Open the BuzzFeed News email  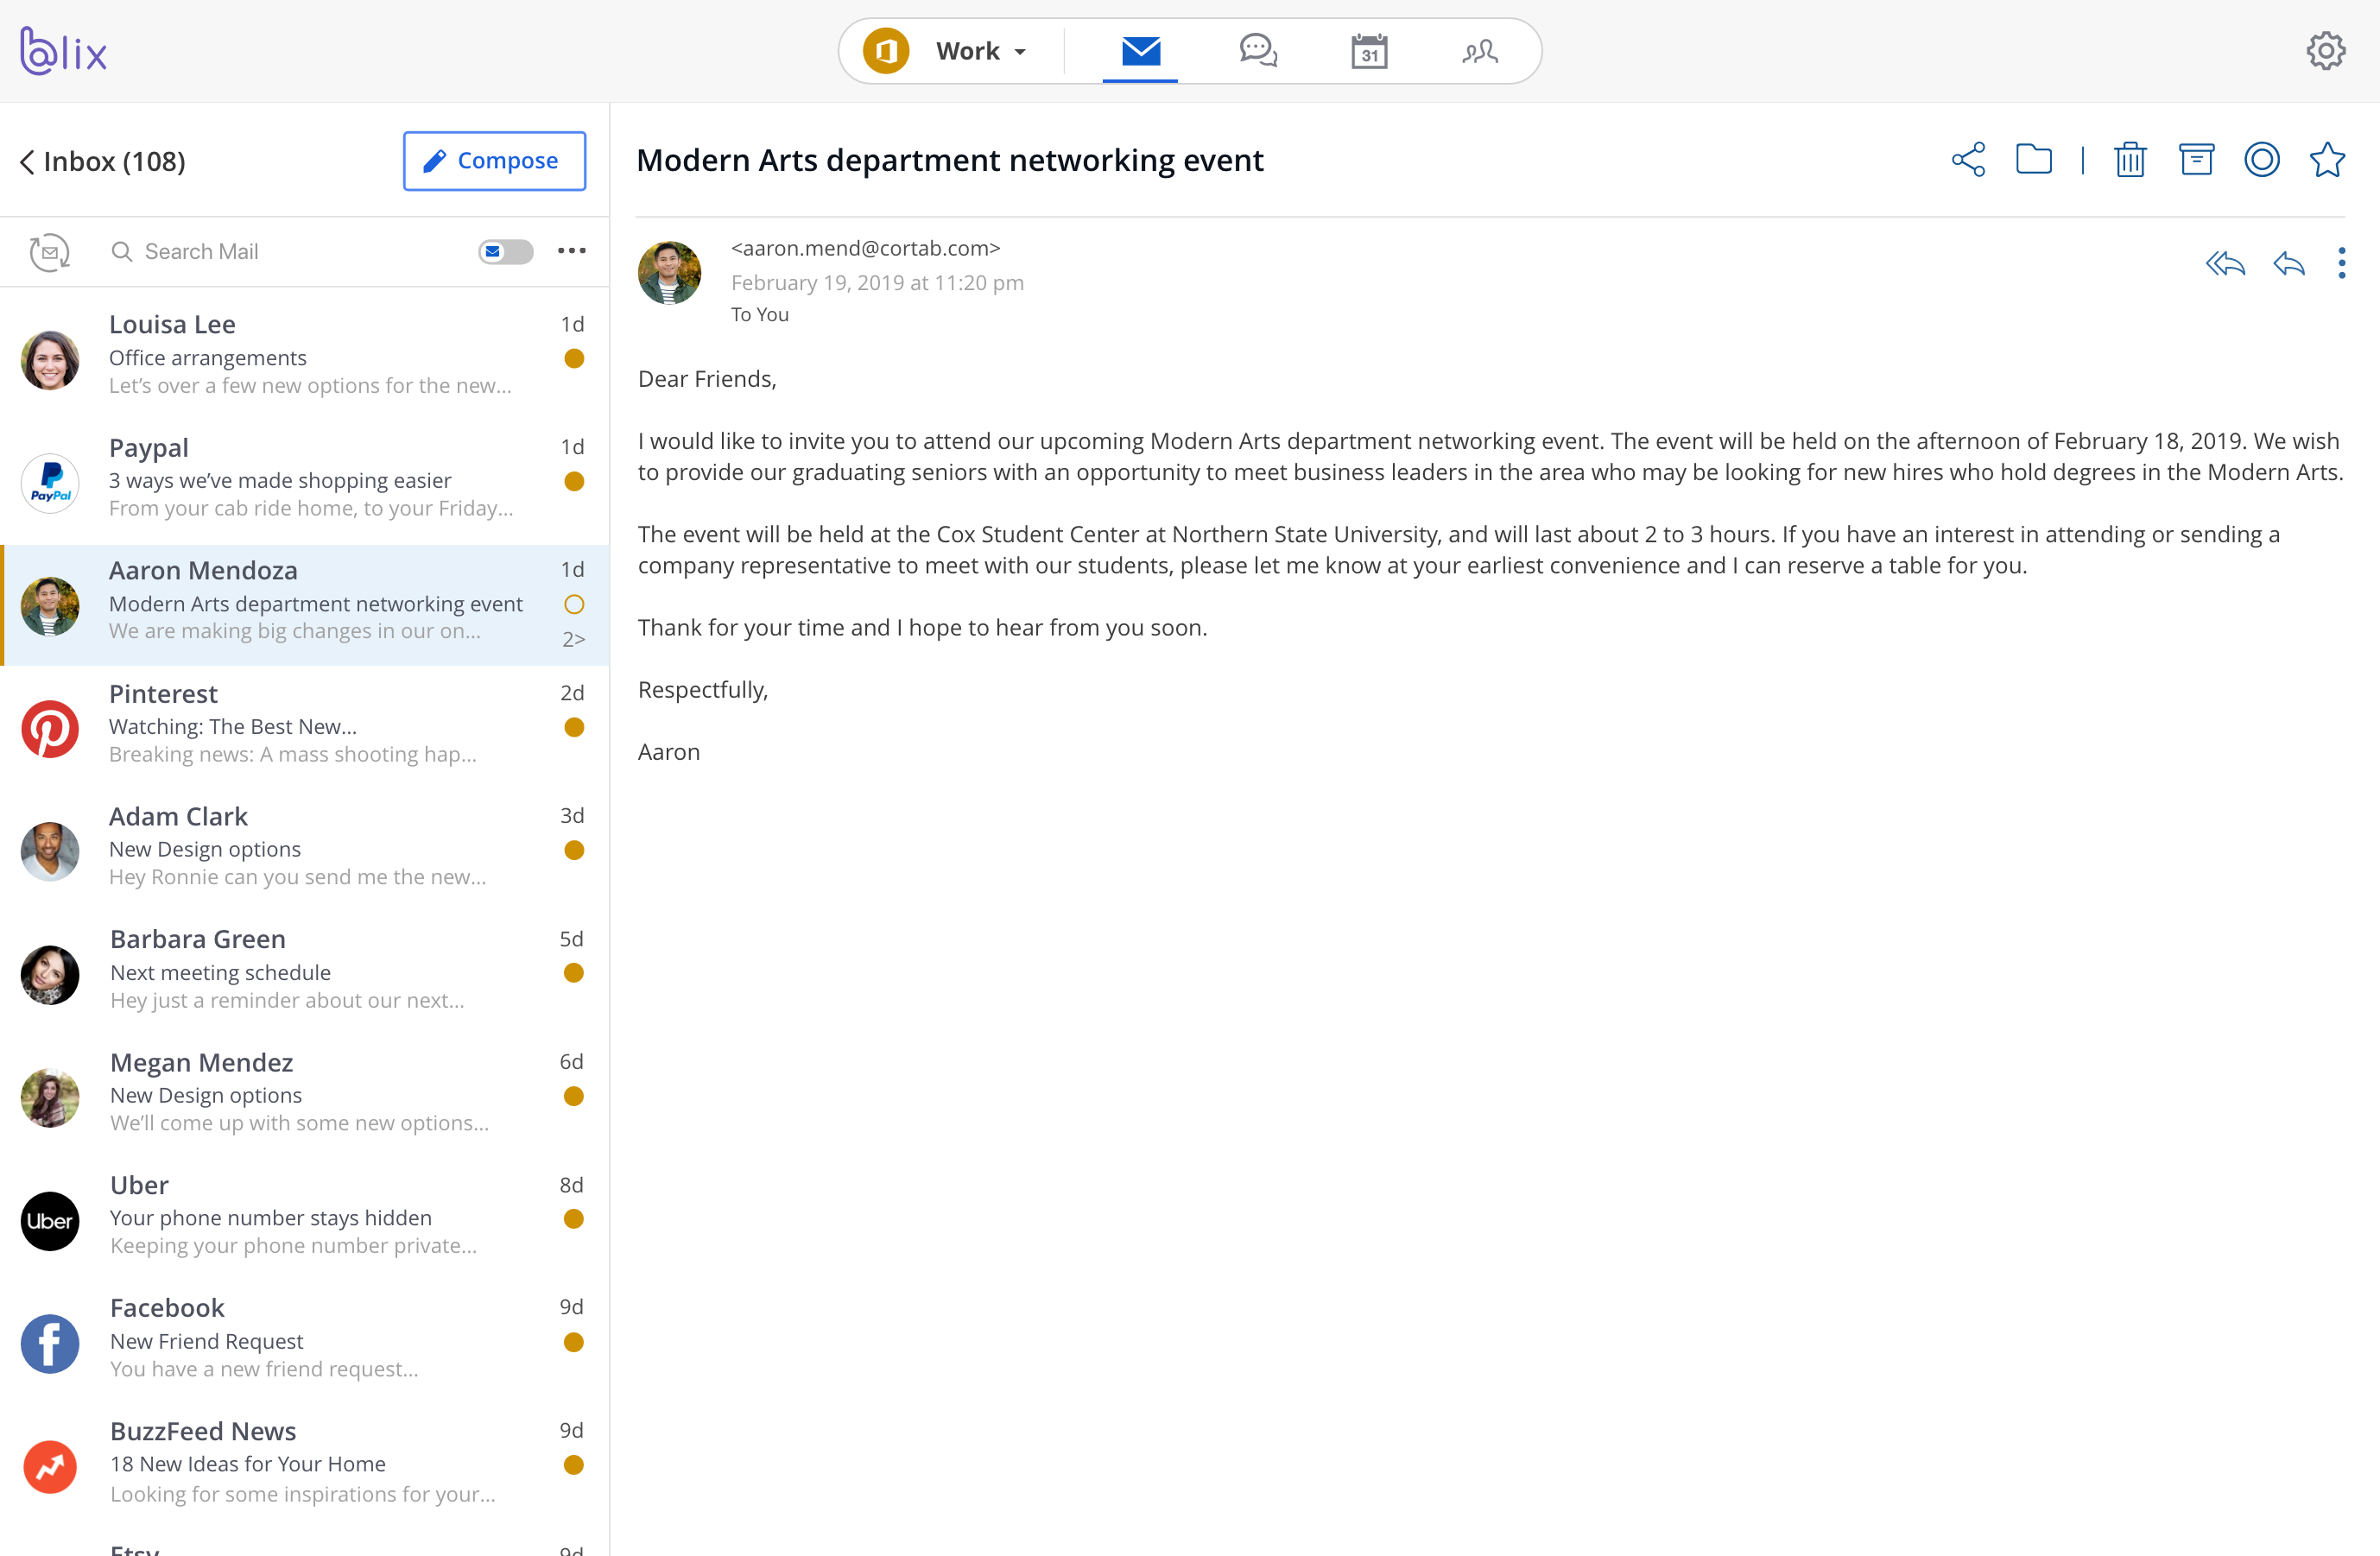pyautogui.click(x=304, y=1465)
